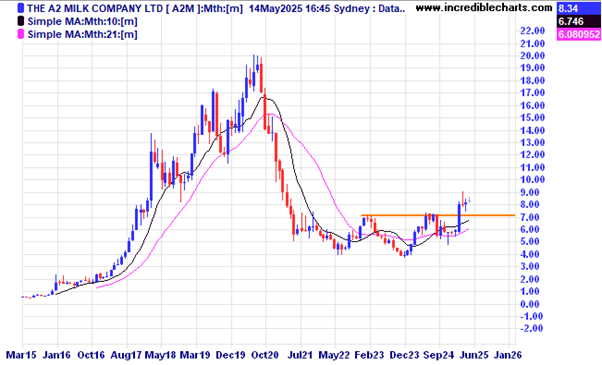Click the Simple MA:Mth:10:[m] legend label
This screenshot has height=365, width=602.
(82, 21)
